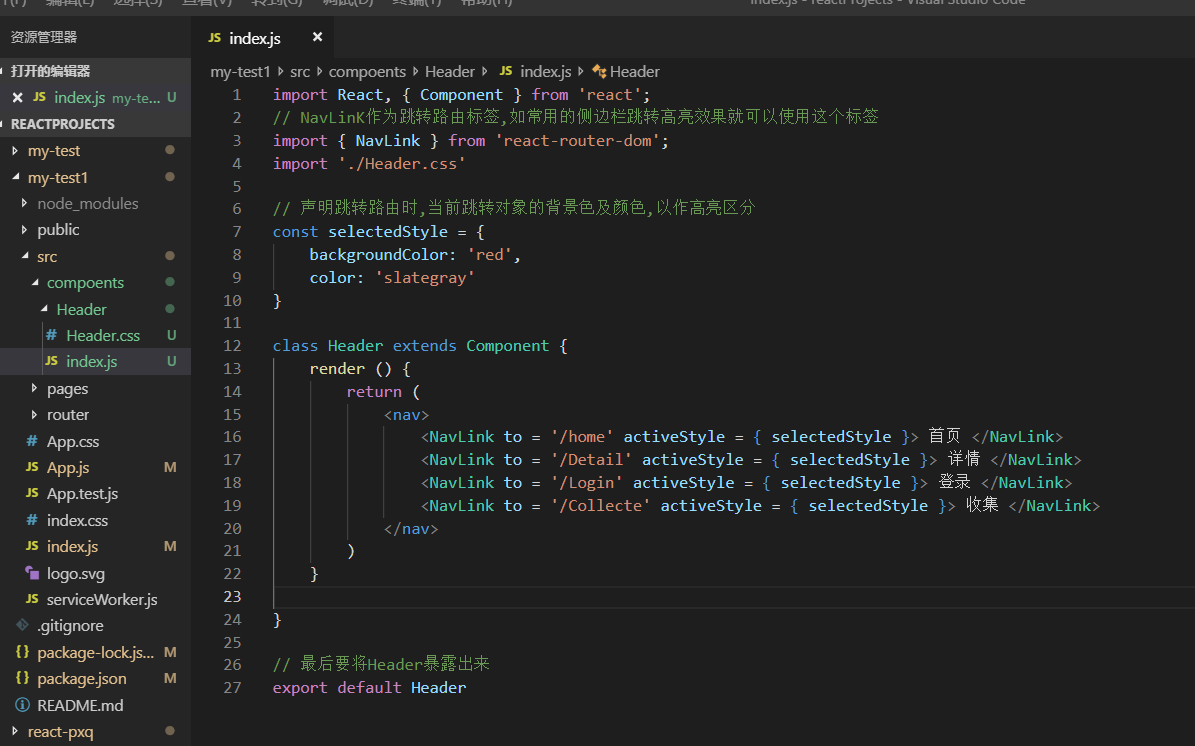Close the index.js editor tab
This screenshot has height=746, width=1195.
point(317,37)
